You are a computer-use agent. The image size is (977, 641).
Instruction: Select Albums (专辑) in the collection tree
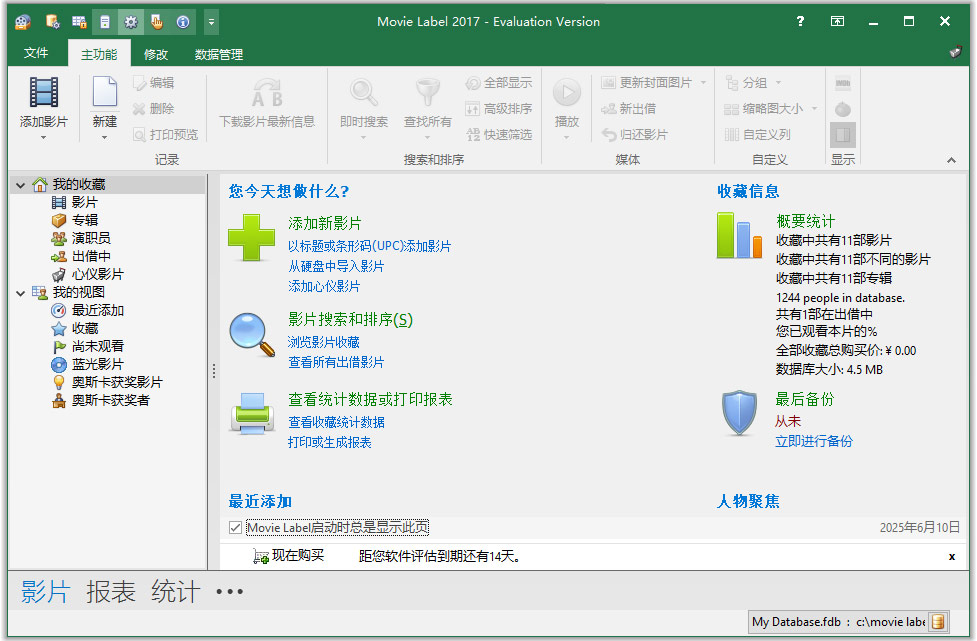[84, 221]
